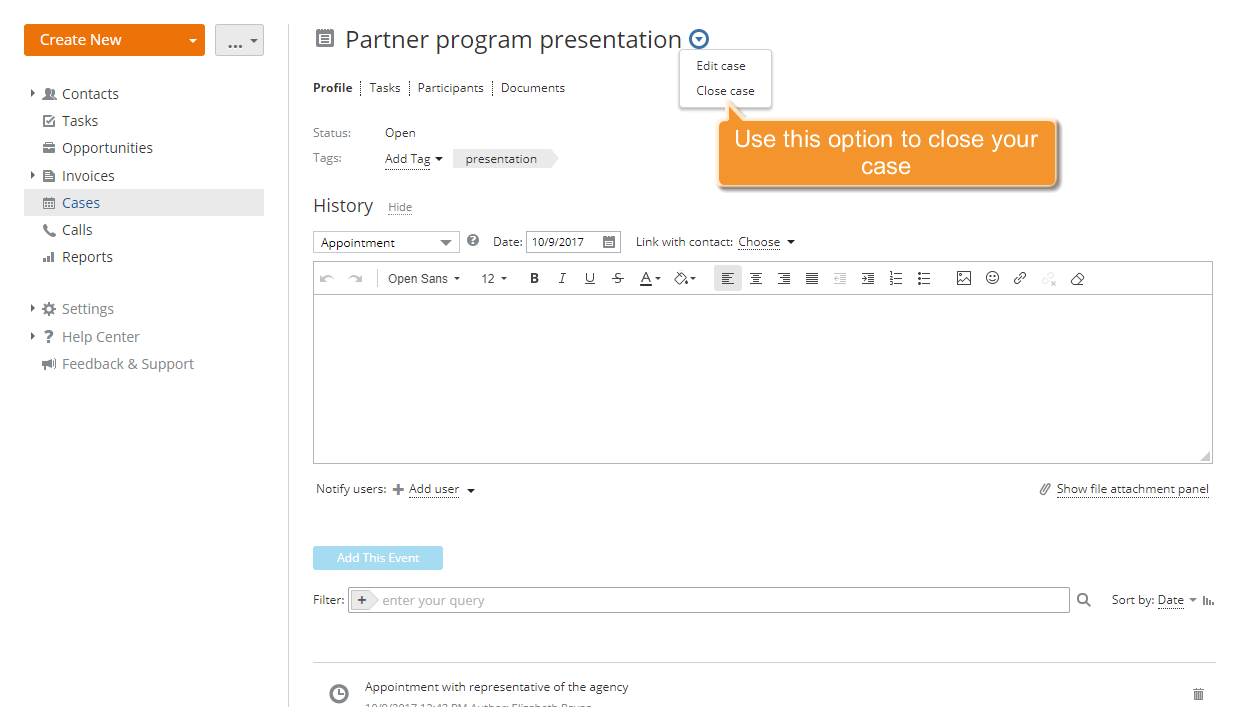Viewport: 1240px width, 708px height.
Task: Insert an emoji in the text editor
Action: [x=991, y=278]
